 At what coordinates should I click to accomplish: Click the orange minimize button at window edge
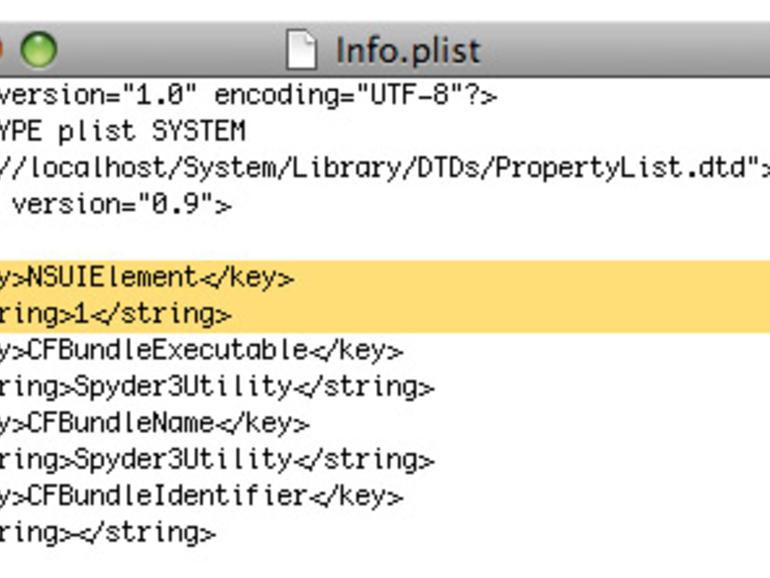pyautogui.click(x=1, y=49)
